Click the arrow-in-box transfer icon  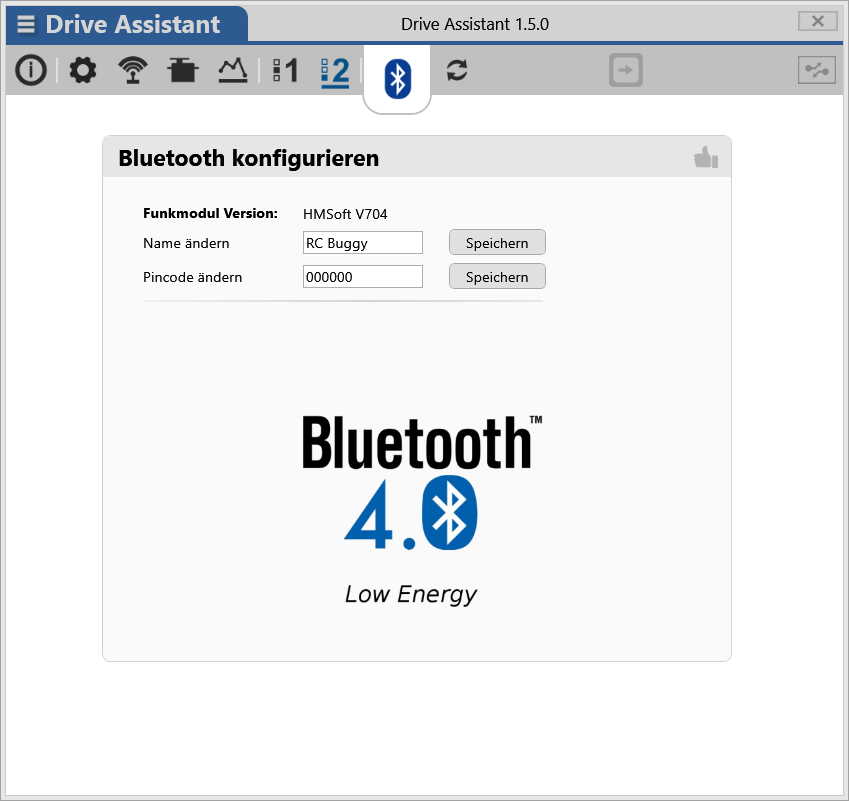(x=626, y=70)
